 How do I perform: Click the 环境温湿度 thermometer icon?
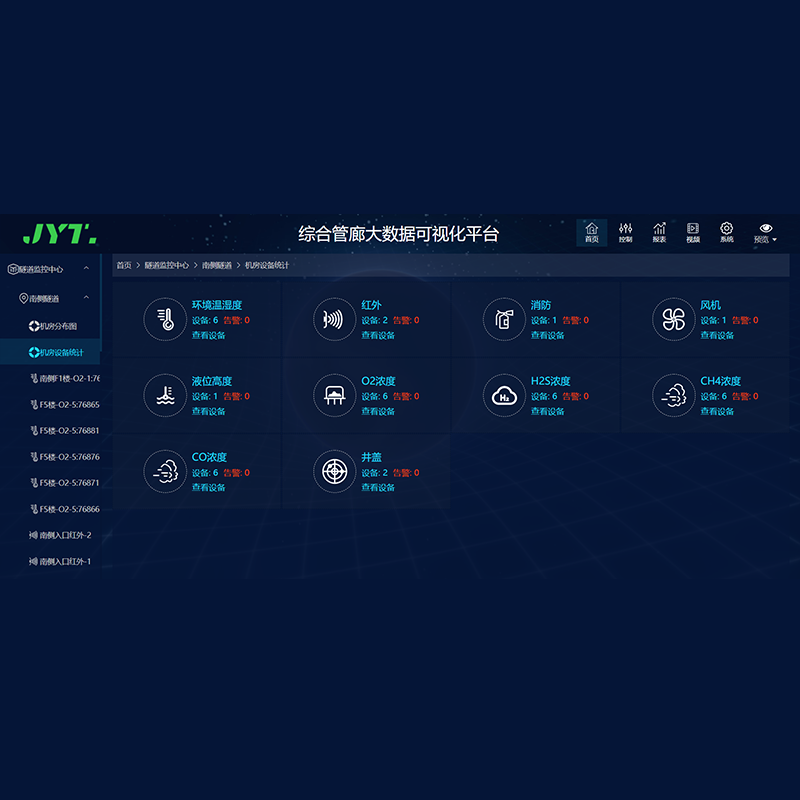point(165,319)
